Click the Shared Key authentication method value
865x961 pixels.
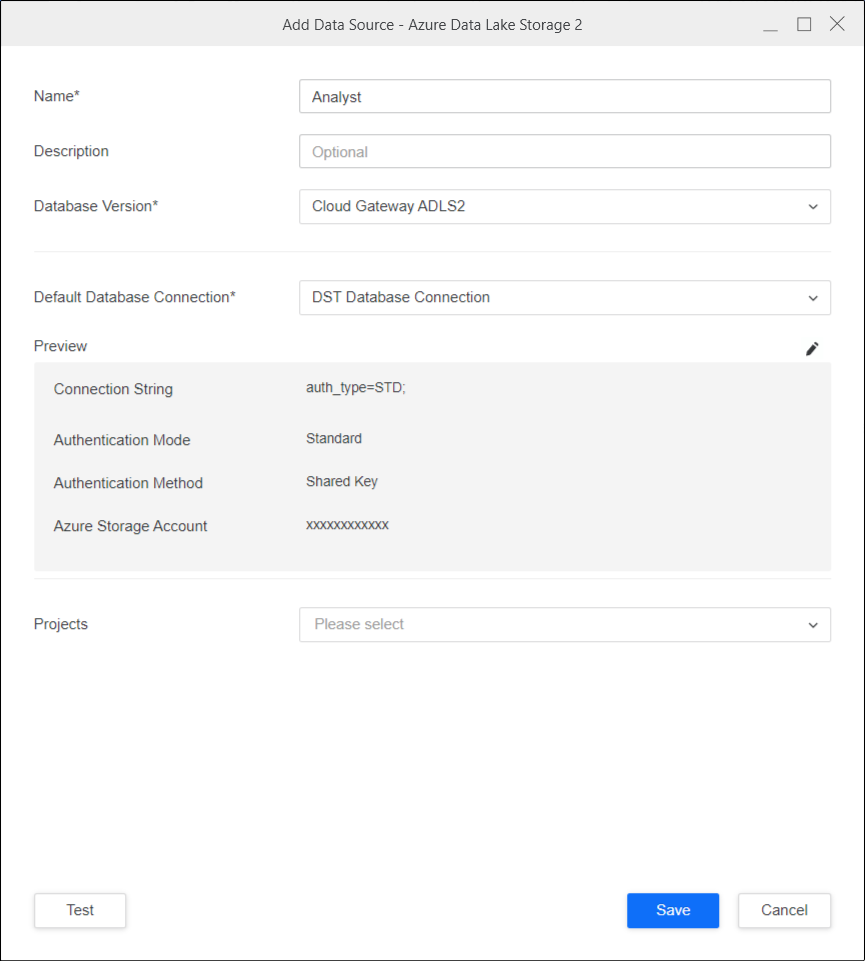(342, 481)
